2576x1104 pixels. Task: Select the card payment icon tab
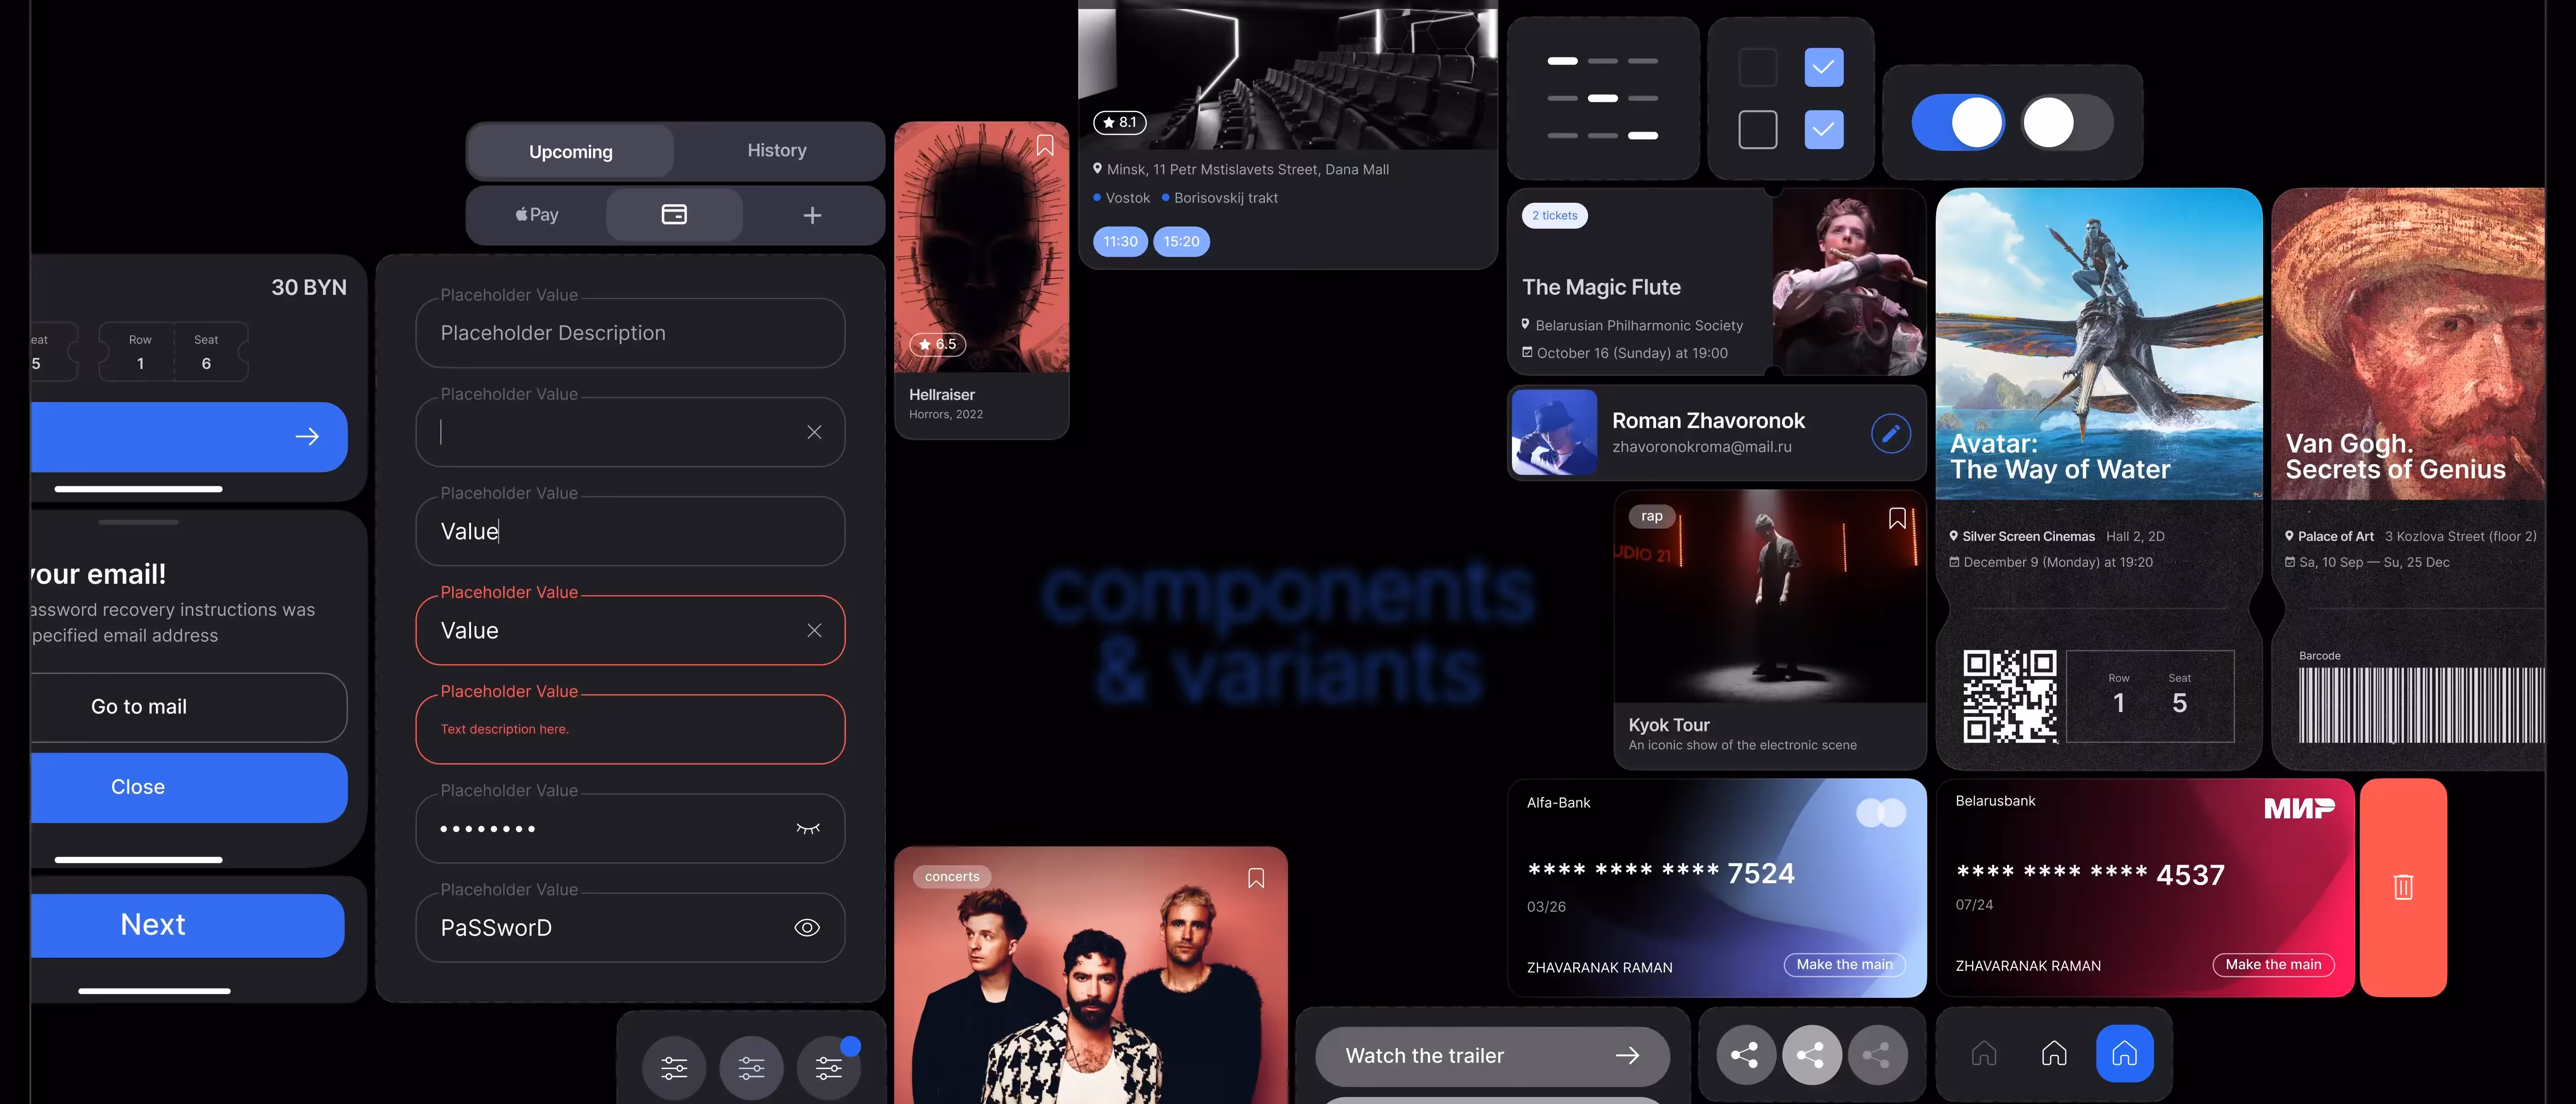click(674, 215)
